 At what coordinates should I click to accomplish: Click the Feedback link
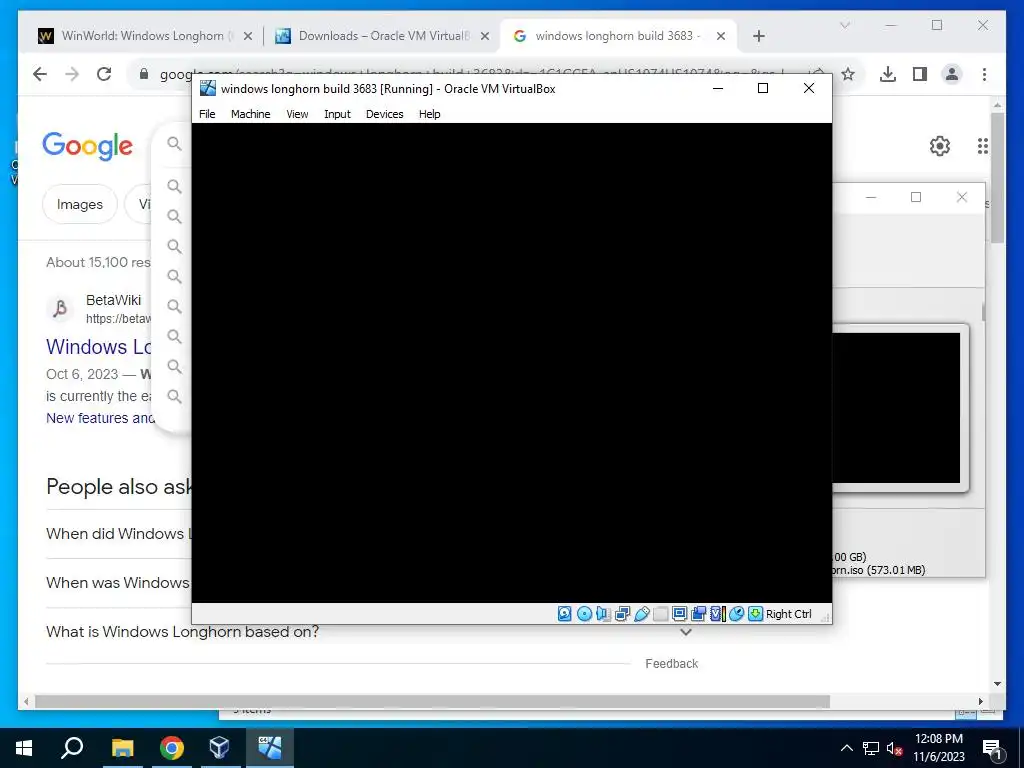pos(671,664)
